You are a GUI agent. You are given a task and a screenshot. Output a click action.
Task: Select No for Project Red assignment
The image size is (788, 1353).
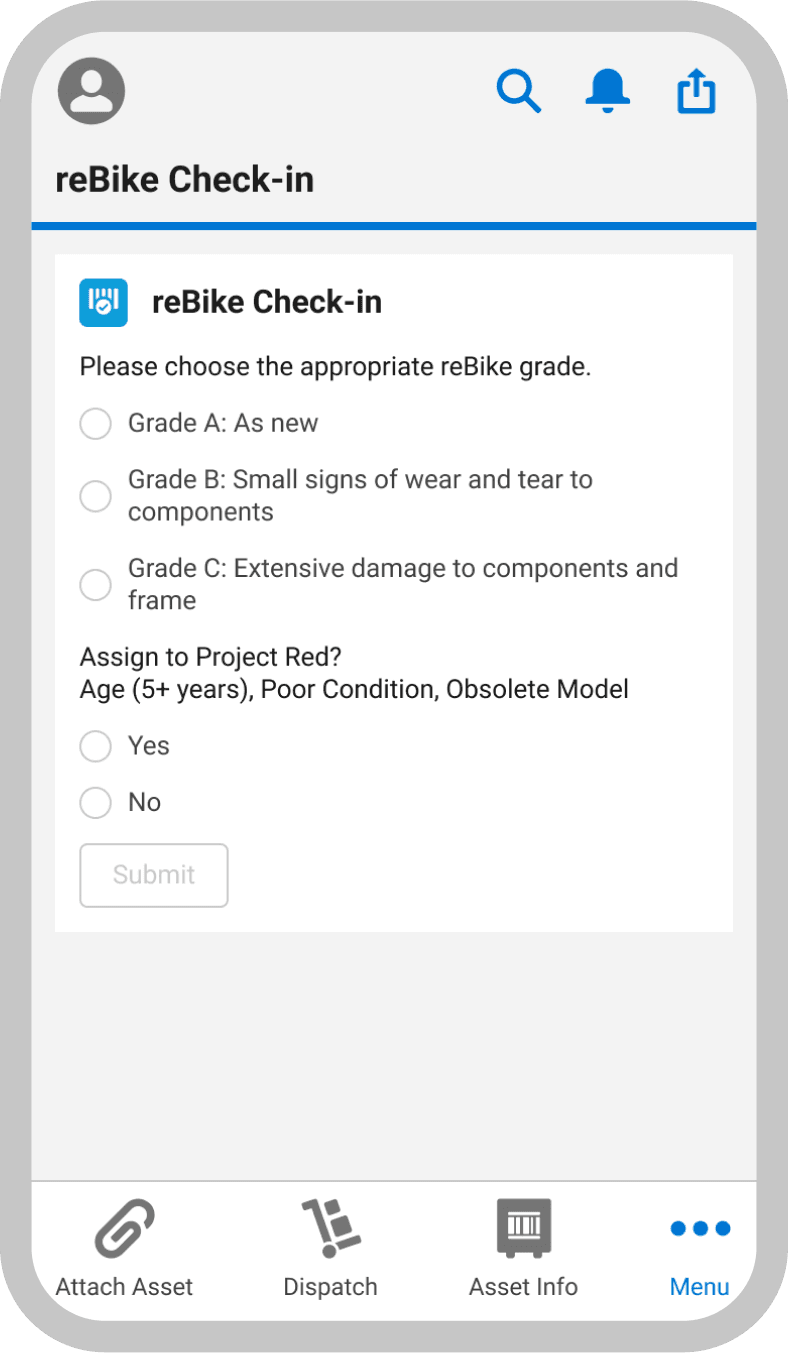[x=95, y=802]
